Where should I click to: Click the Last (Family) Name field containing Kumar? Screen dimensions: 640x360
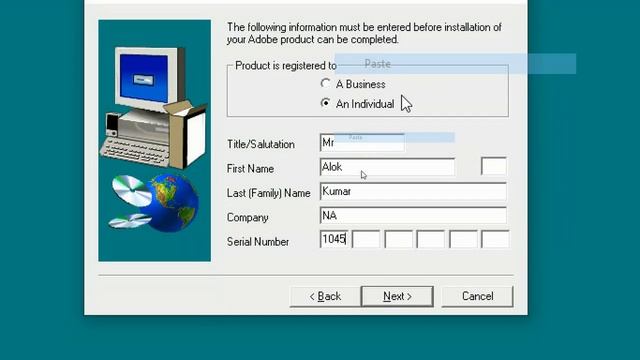click(413, 191)
